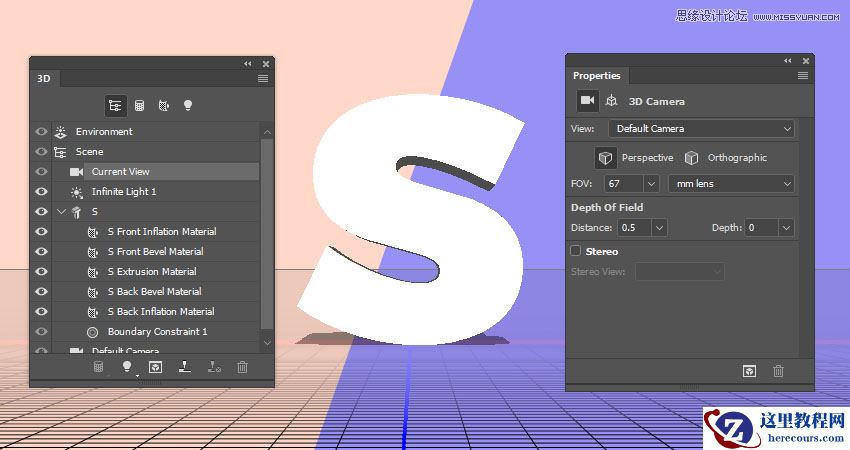This screenshot has width=850, height=450.
Task: Filter 3D panel by materials
Action: (164, 105)
